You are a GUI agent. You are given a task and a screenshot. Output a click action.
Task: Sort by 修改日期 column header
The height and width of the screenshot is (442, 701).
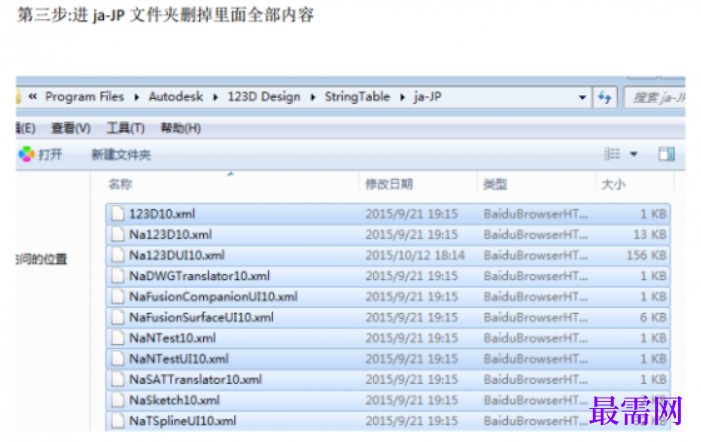[x=389, y=184]
